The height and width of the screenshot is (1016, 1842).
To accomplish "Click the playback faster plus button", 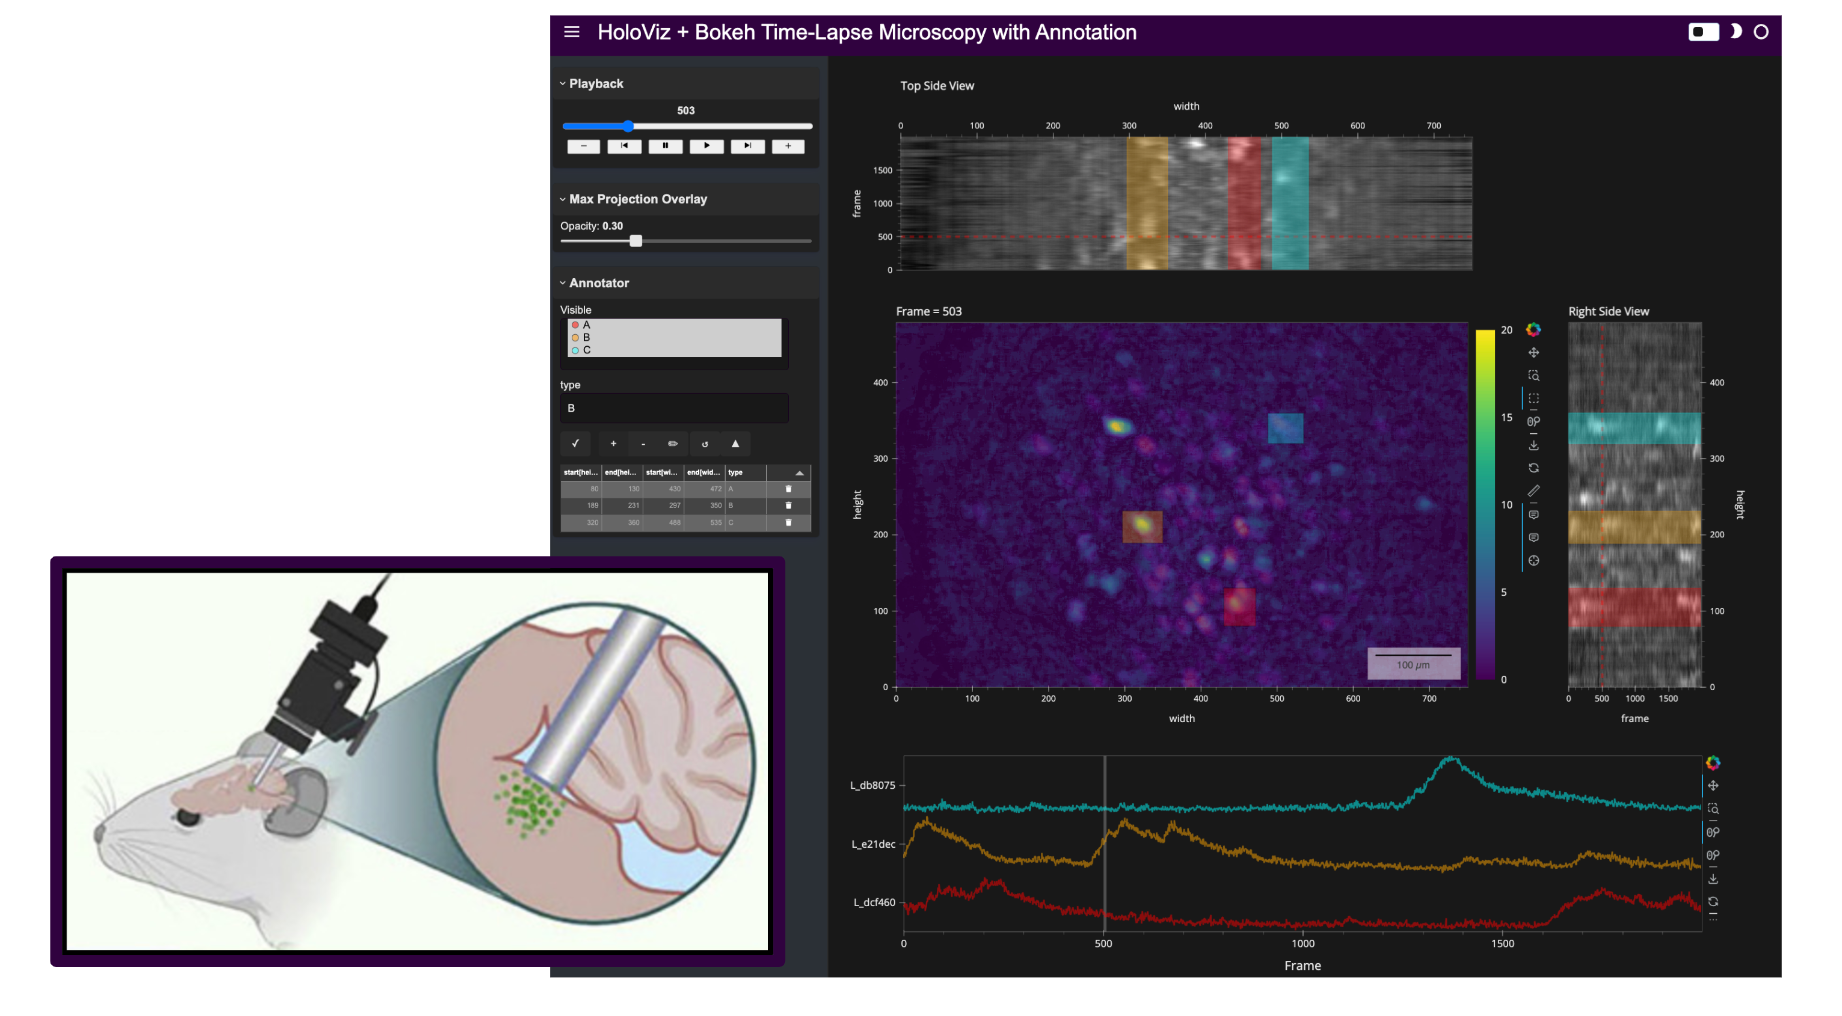I will click(788, 146).
